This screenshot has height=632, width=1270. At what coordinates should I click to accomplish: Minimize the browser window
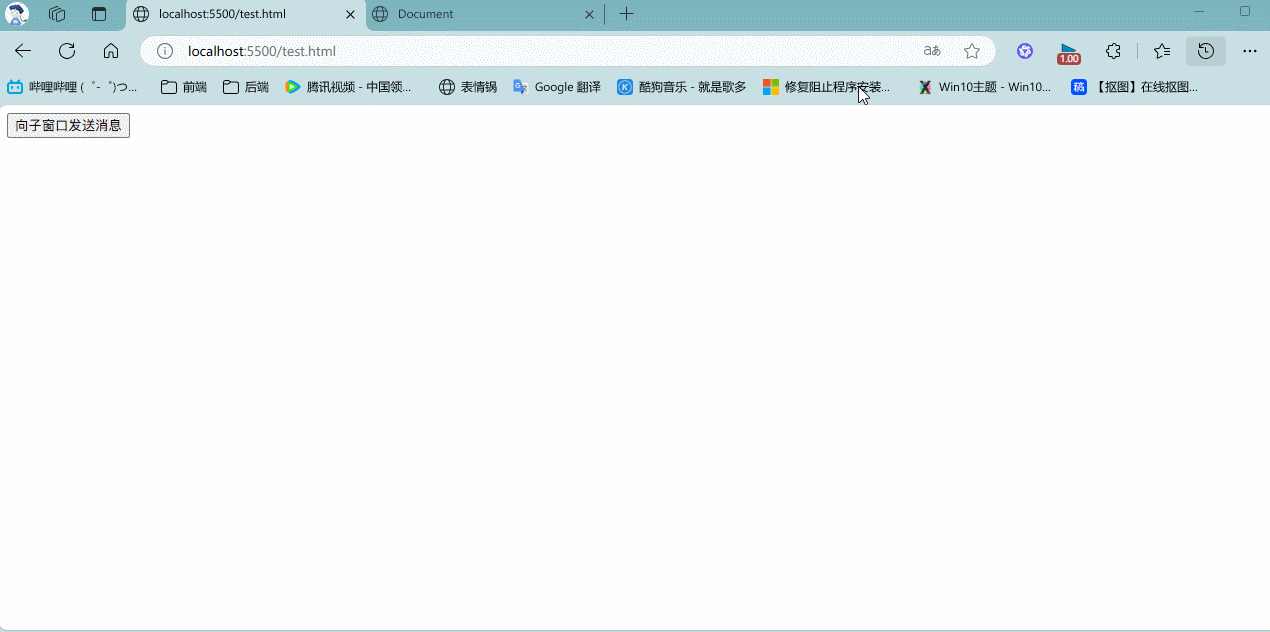(1199, 11)
